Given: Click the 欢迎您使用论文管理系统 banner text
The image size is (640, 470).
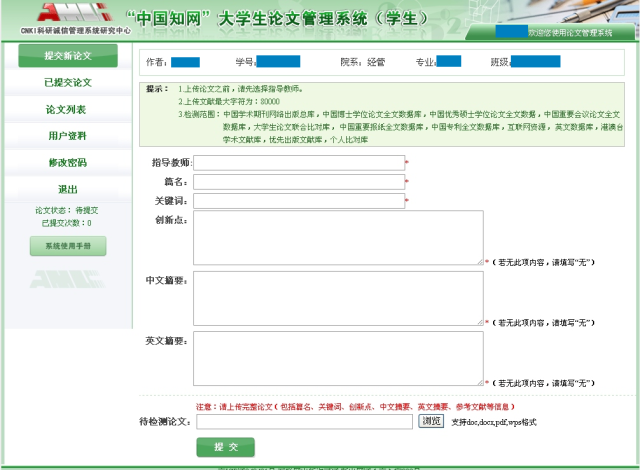Looking at the screenshot, I should [570, 33].
